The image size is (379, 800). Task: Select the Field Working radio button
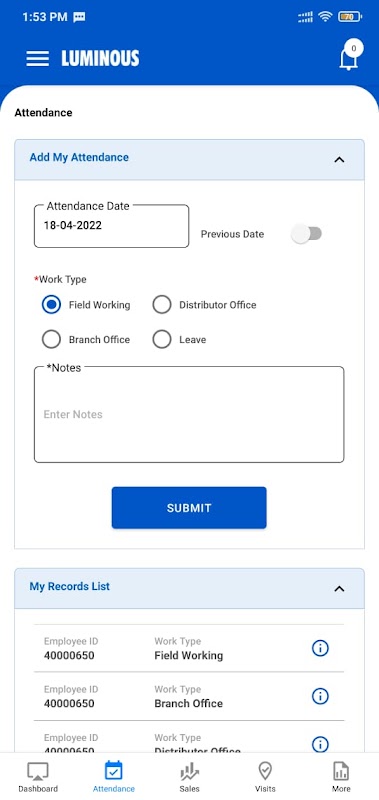tap(52, 305)
